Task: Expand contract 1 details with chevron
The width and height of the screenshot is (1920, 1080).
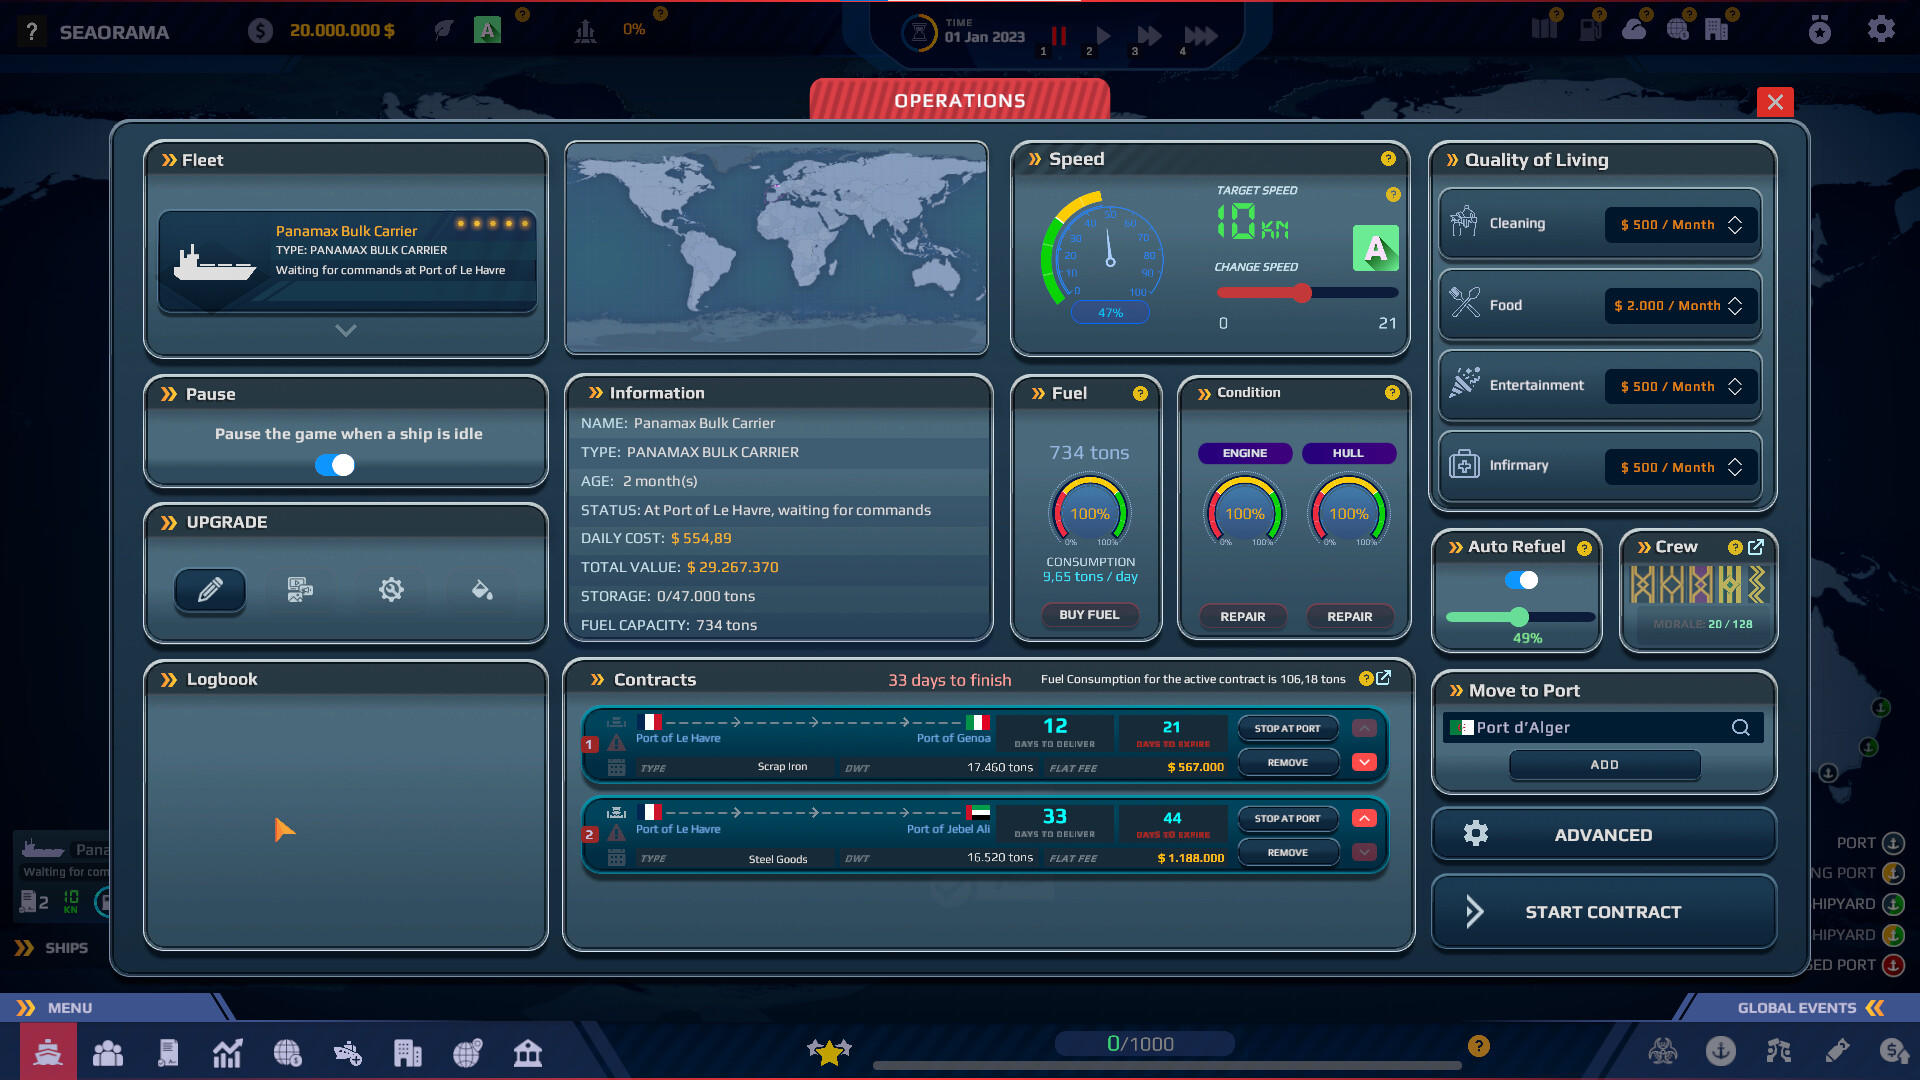Action: [x=1365, y=762]
